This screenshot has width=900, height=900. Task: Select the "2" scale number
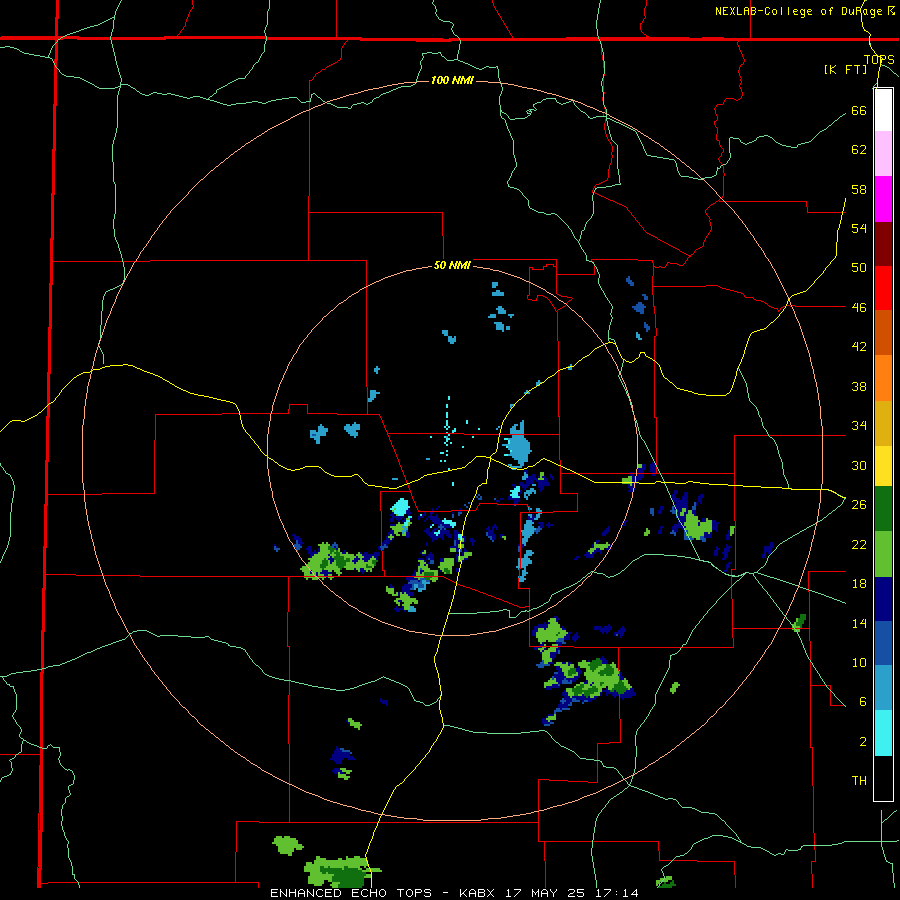[862, 742]
